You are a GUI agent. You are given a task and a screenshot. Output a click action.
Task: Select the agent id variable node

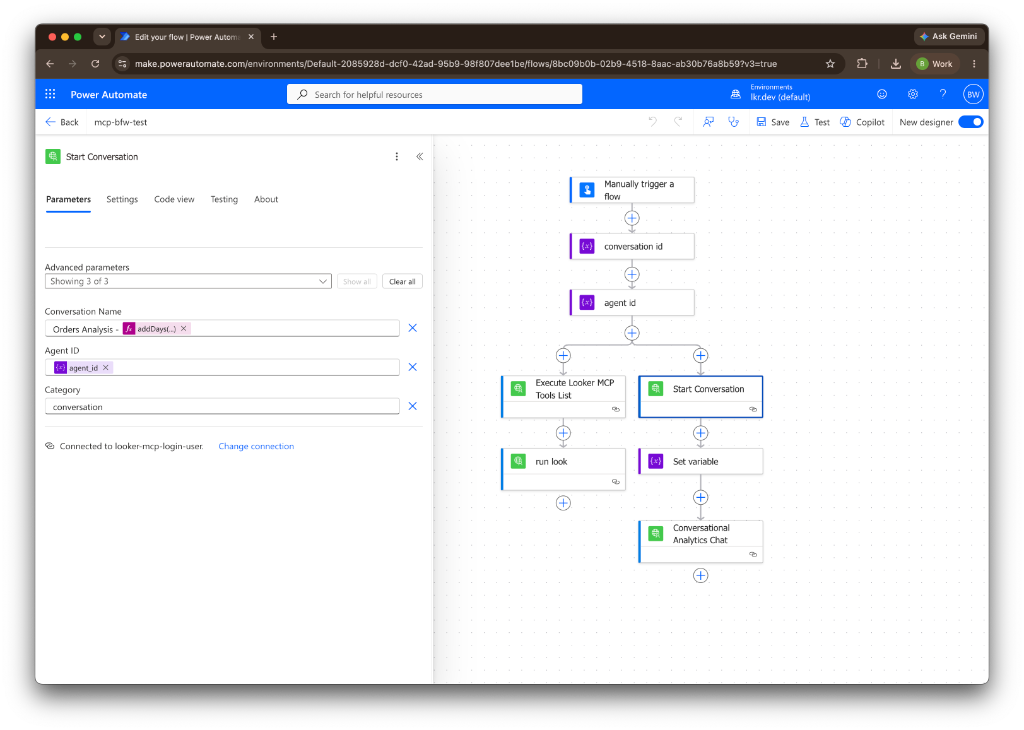pos(632,302)
